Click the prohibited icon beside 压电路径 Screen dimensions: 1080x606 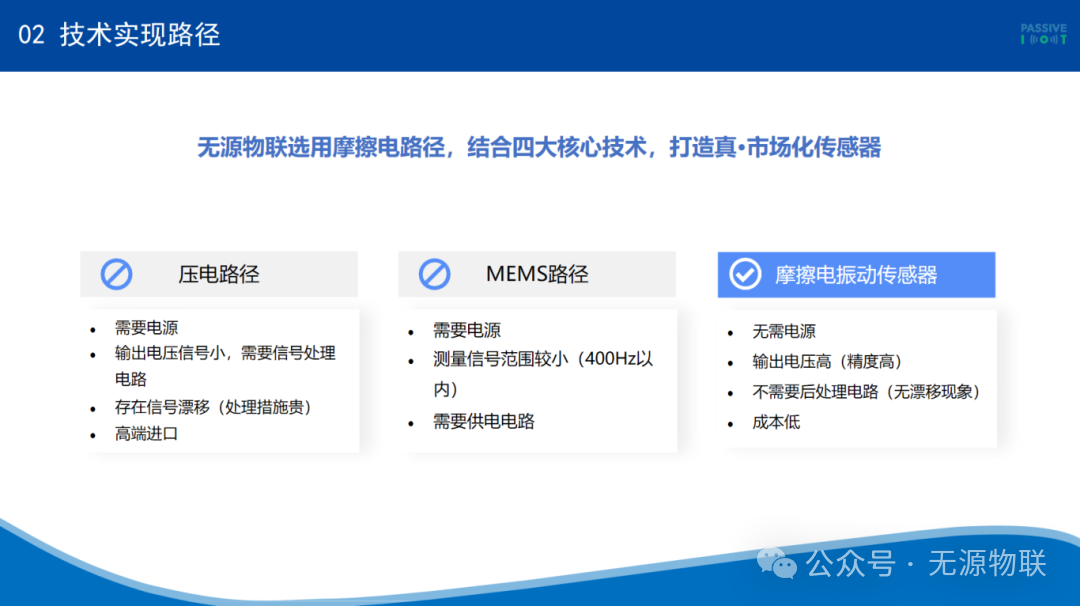116,274
